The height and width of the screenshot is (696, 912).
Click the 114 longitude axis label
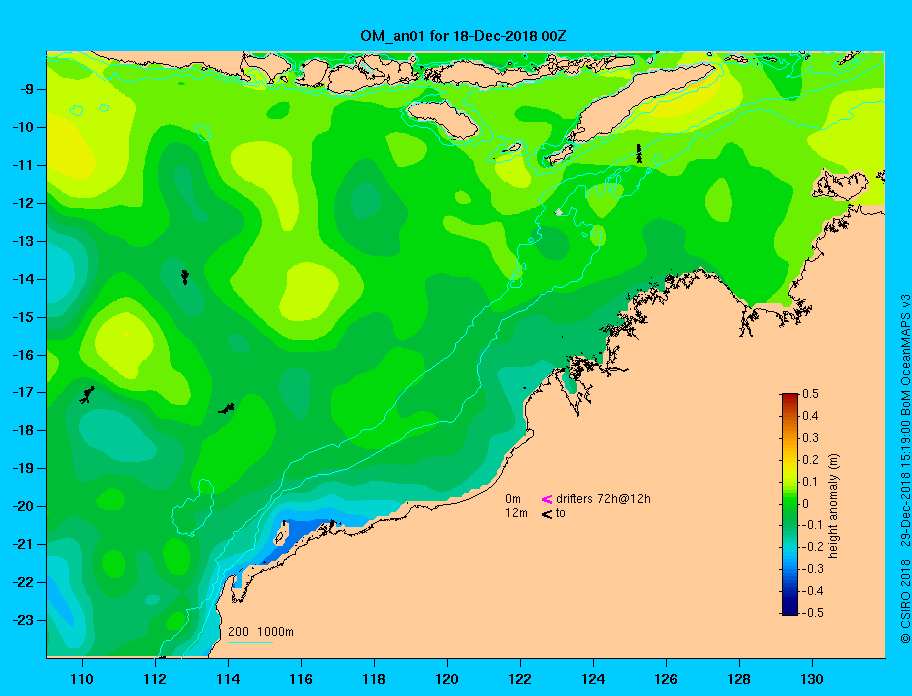(x=228, y=679)
